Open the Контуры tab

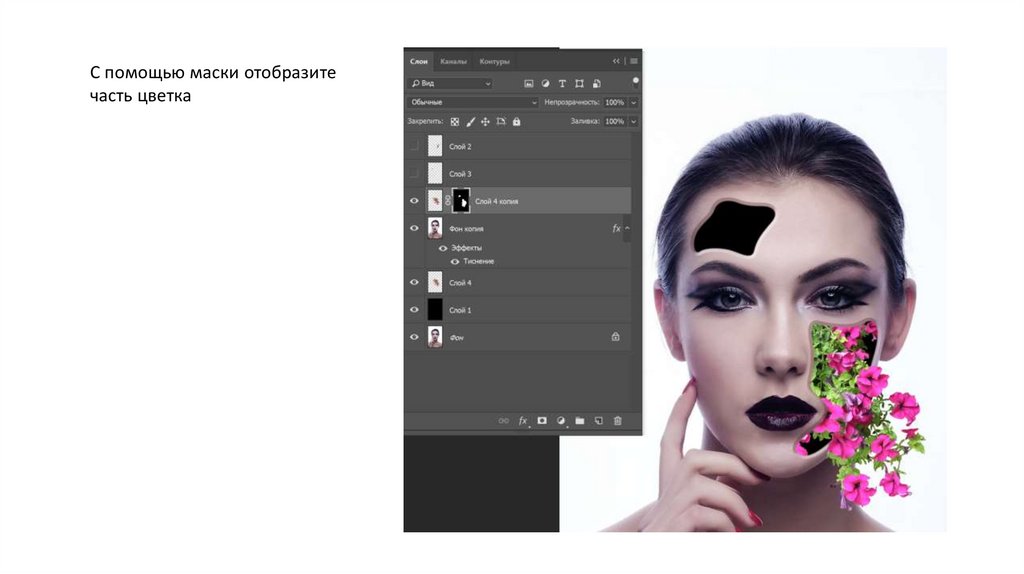[x=494, y=61]
